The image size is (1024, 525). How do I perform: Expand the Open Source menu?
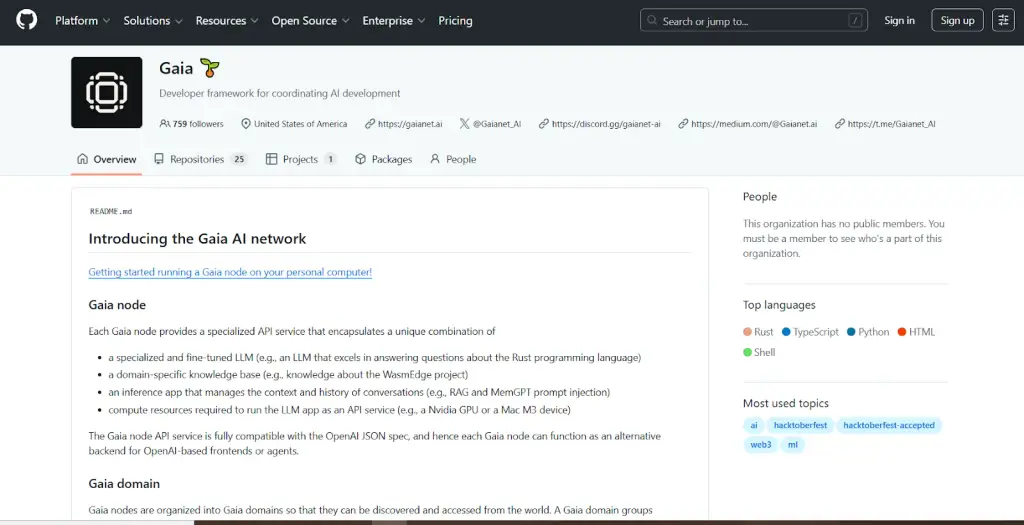tap(310, 21)
